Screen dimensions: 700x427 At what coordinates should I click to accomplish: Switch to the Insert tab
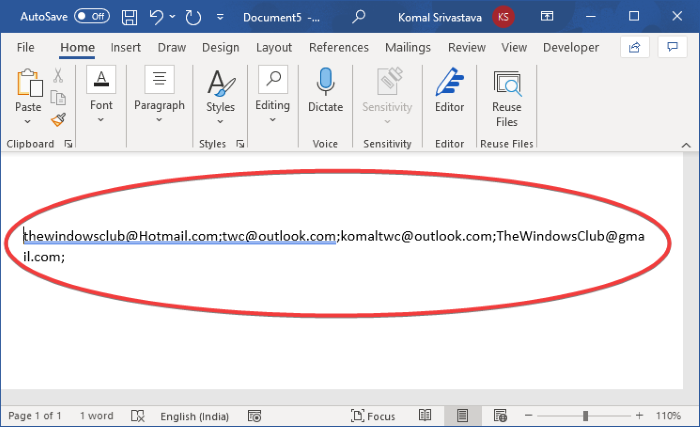pos(125,47)
